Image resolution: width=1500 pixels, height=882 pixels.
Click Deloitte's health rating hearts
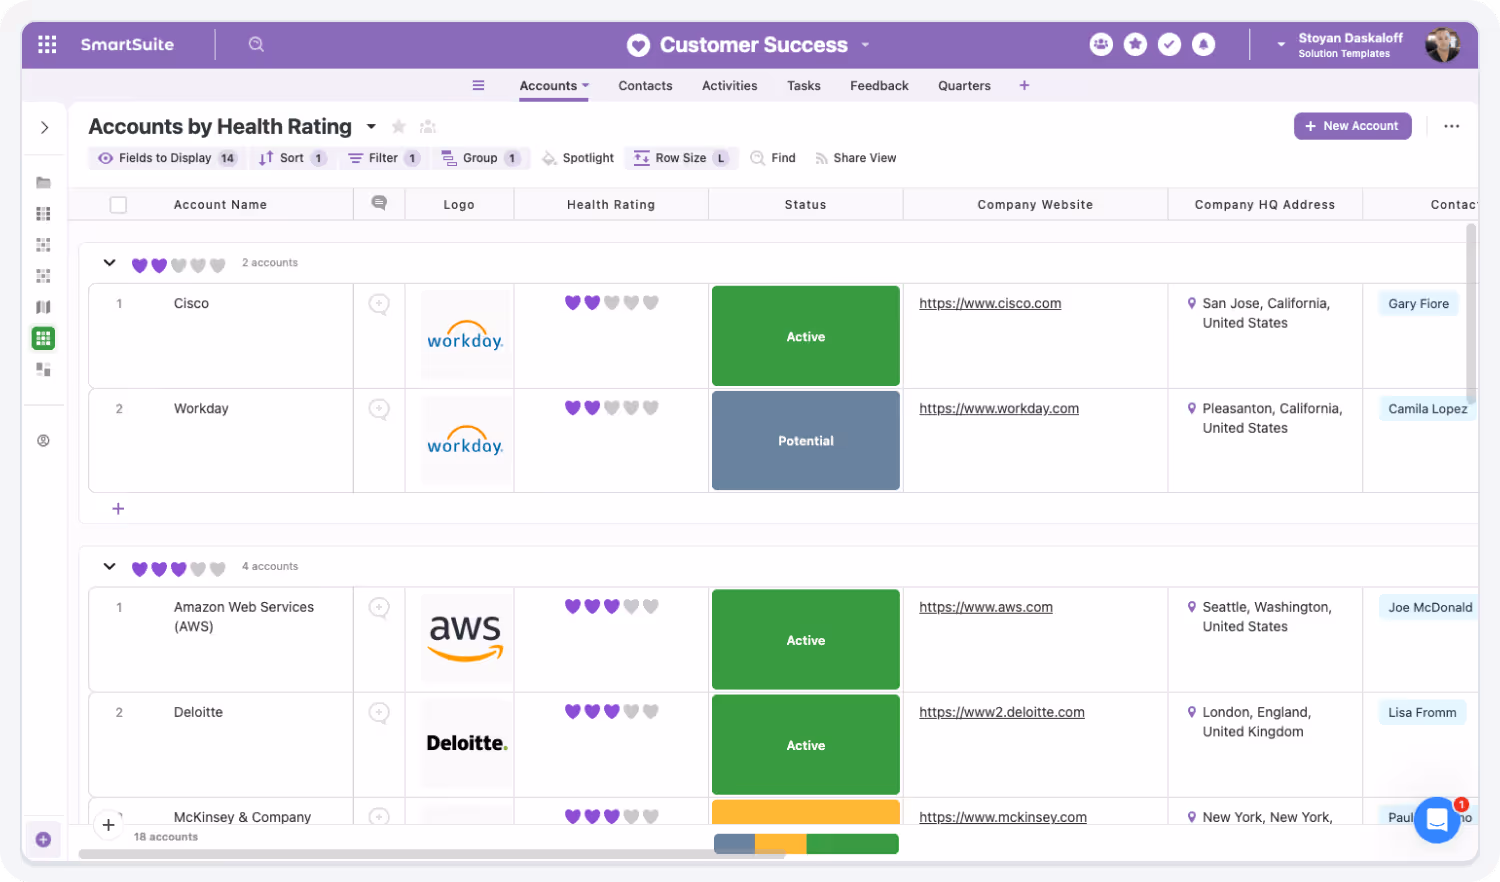pyautogui.click(x=611, y=712)
